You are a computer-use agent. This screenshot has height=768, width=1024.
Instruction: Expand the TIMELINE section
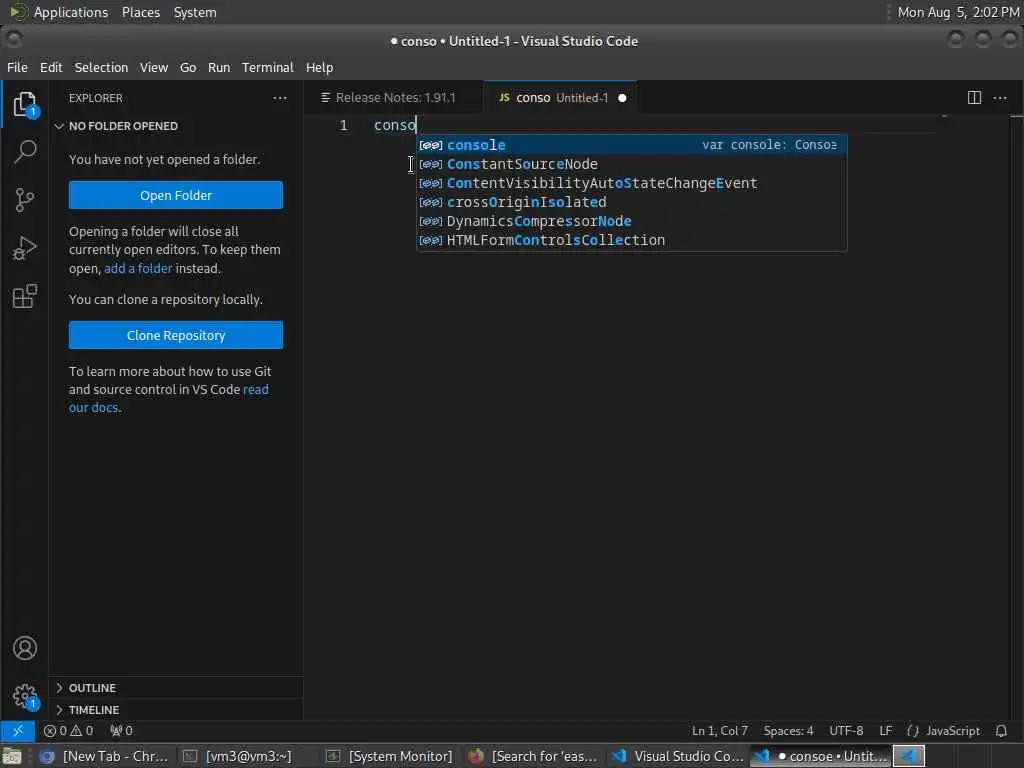[x=176, y=710]
